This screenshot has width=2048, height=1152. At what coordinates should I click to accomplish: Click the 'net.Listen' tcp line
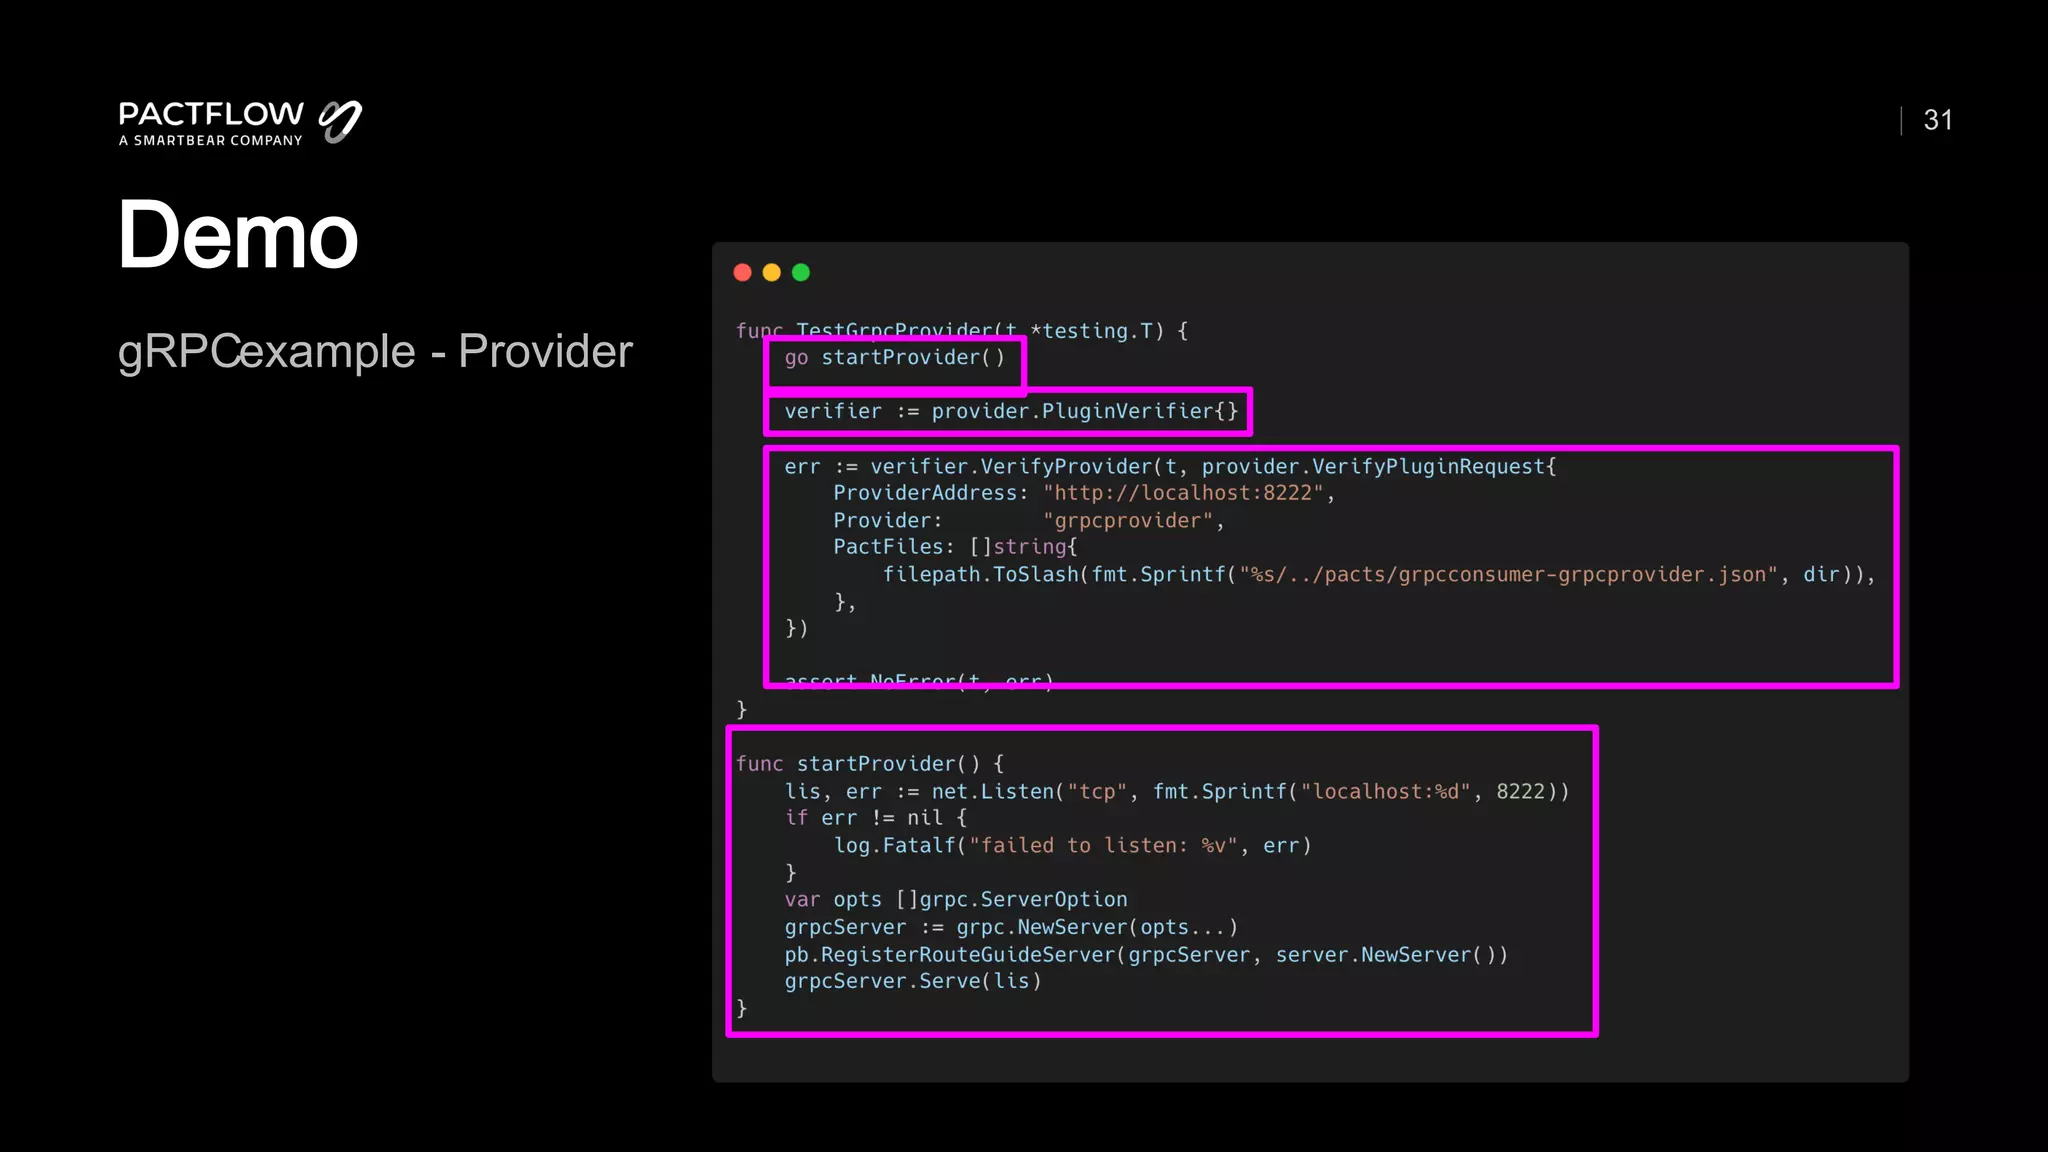[x=1177, y=792]
